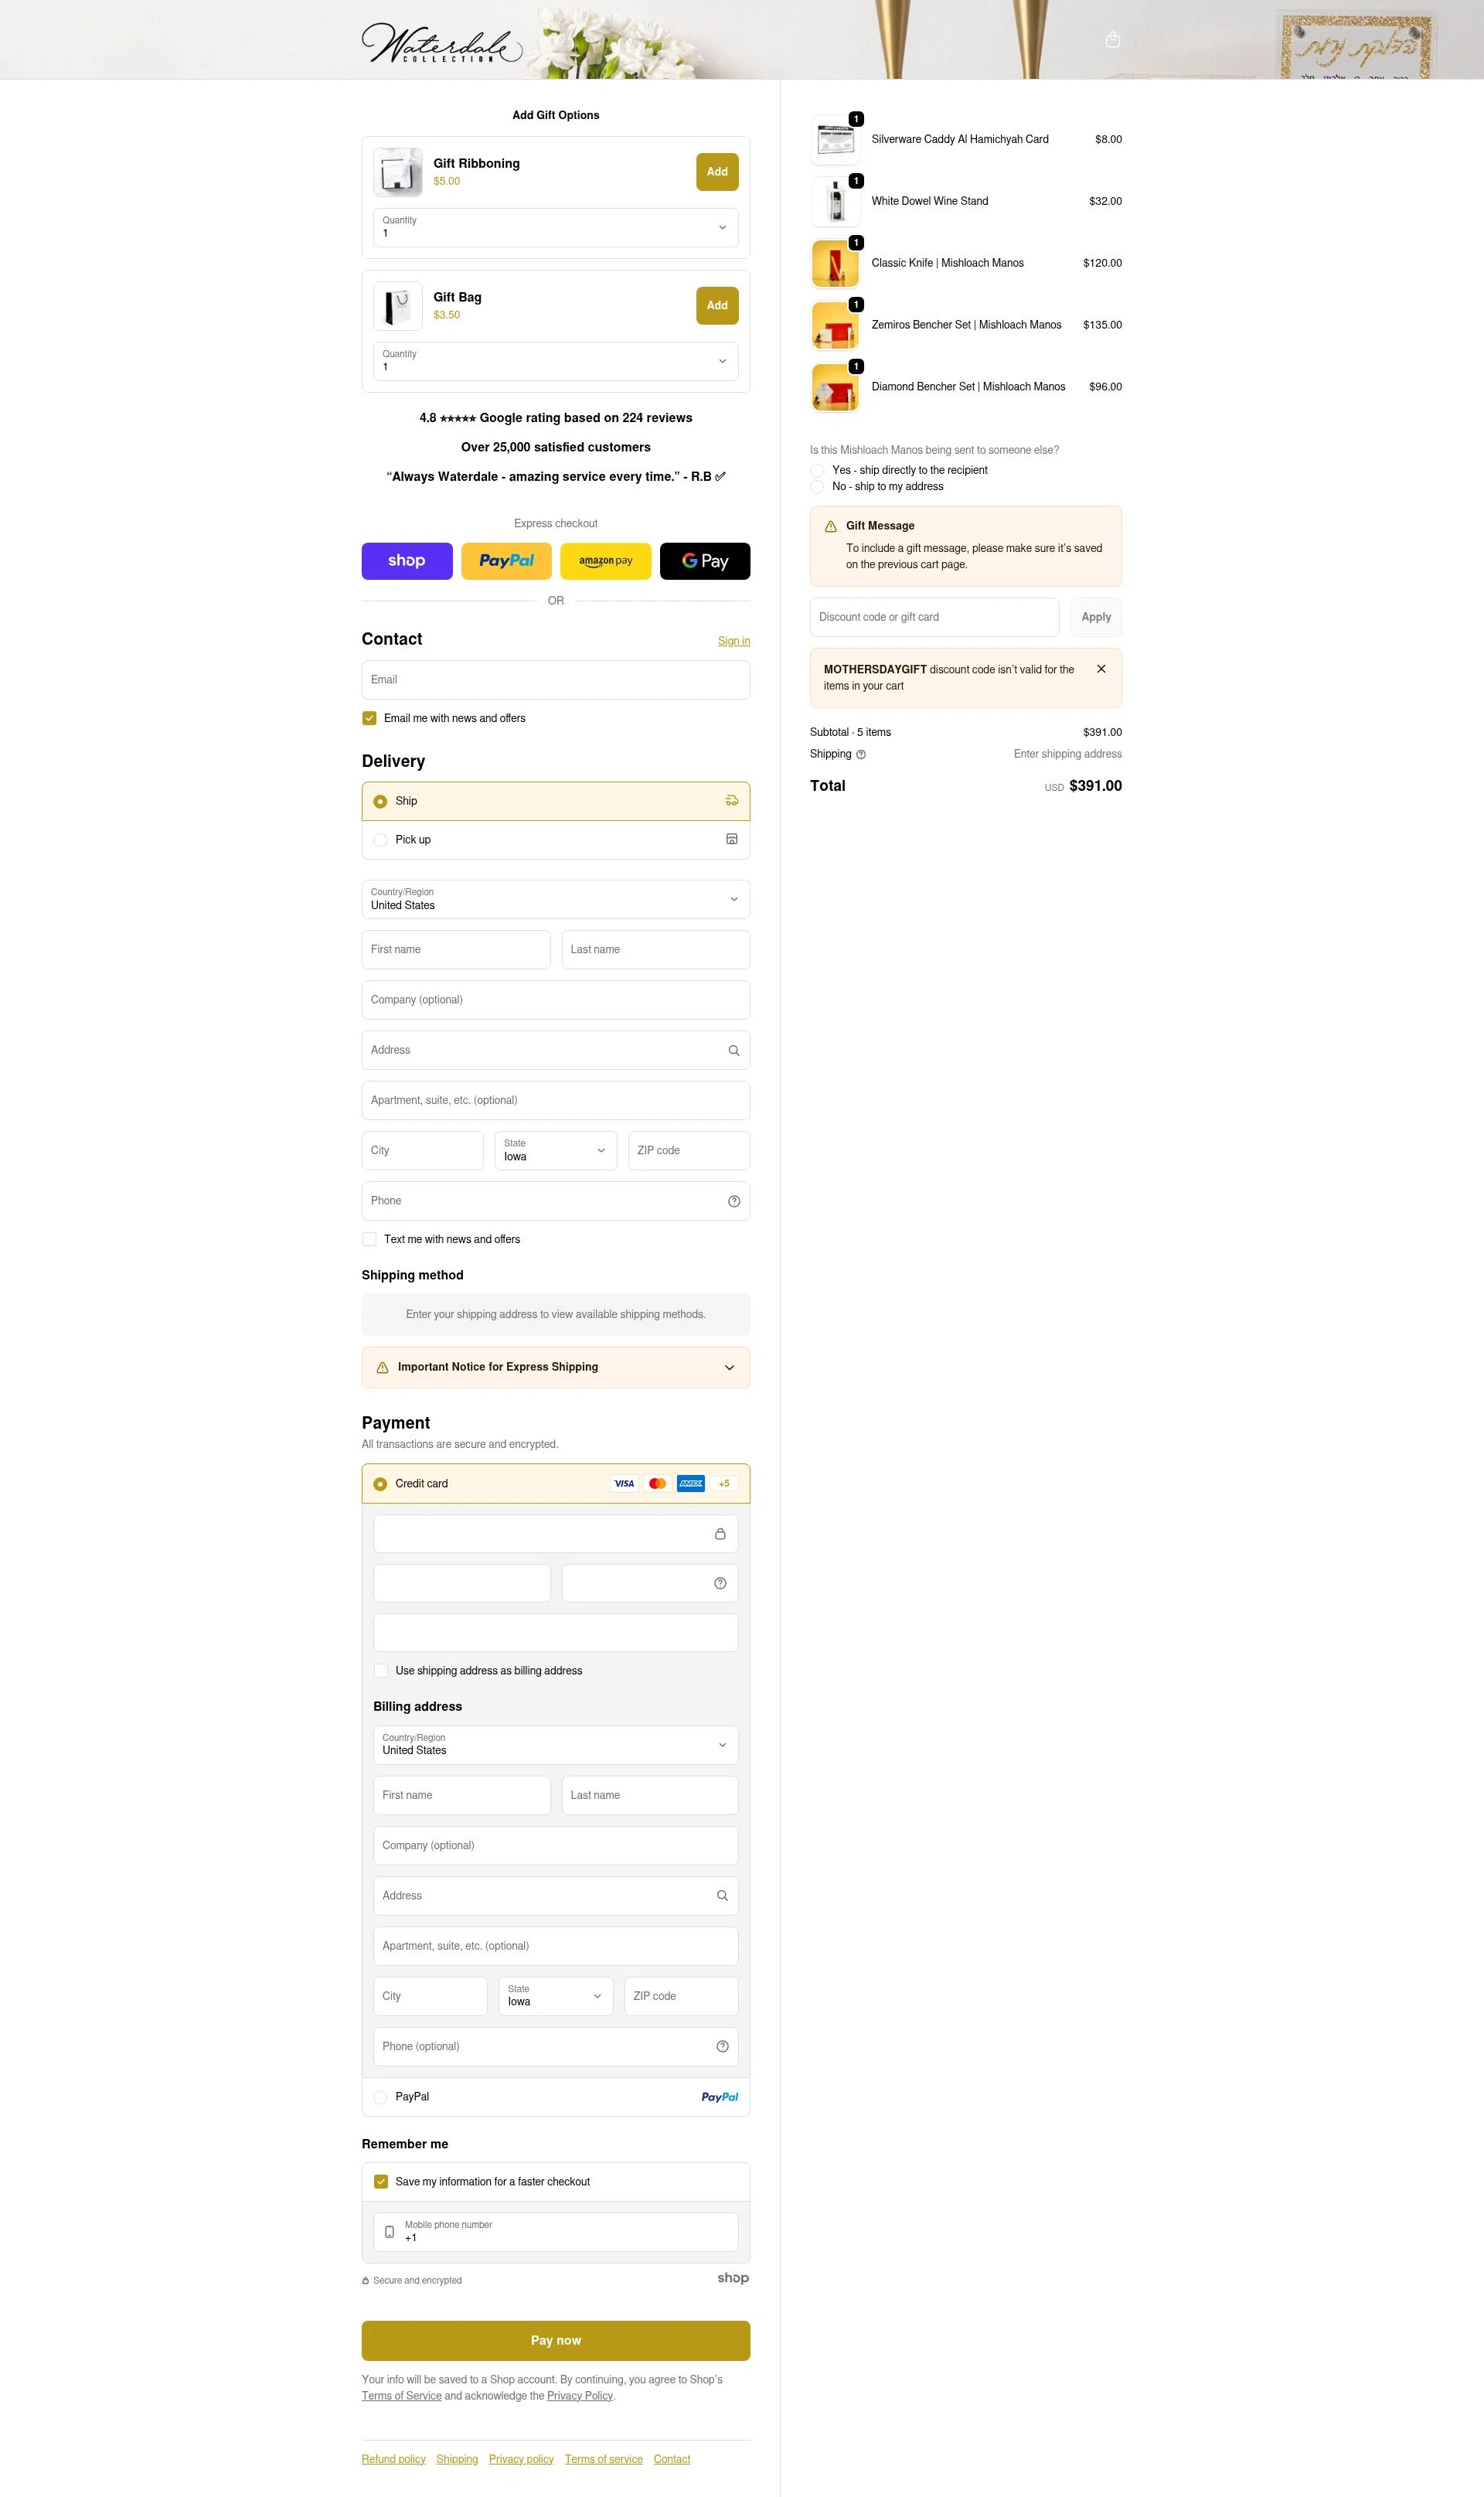Image resolution: width=1484 pixels, height=2497 pixels.
Task: Click the truck icon on Ship option
Action: pos(731,801)
